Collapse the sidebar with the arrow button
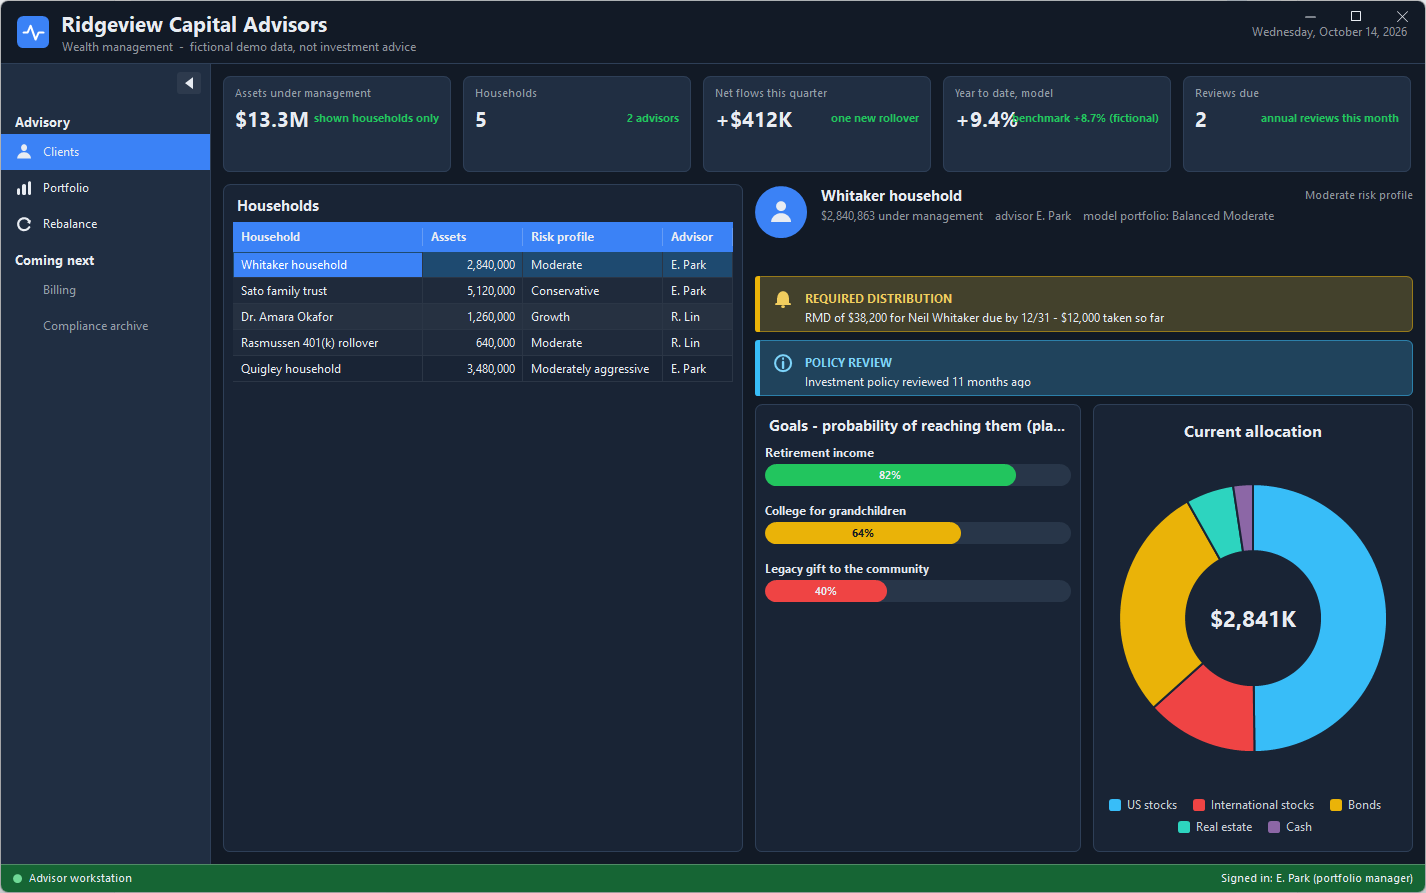Screen dimensions: 1426x893 coord(189,83)
